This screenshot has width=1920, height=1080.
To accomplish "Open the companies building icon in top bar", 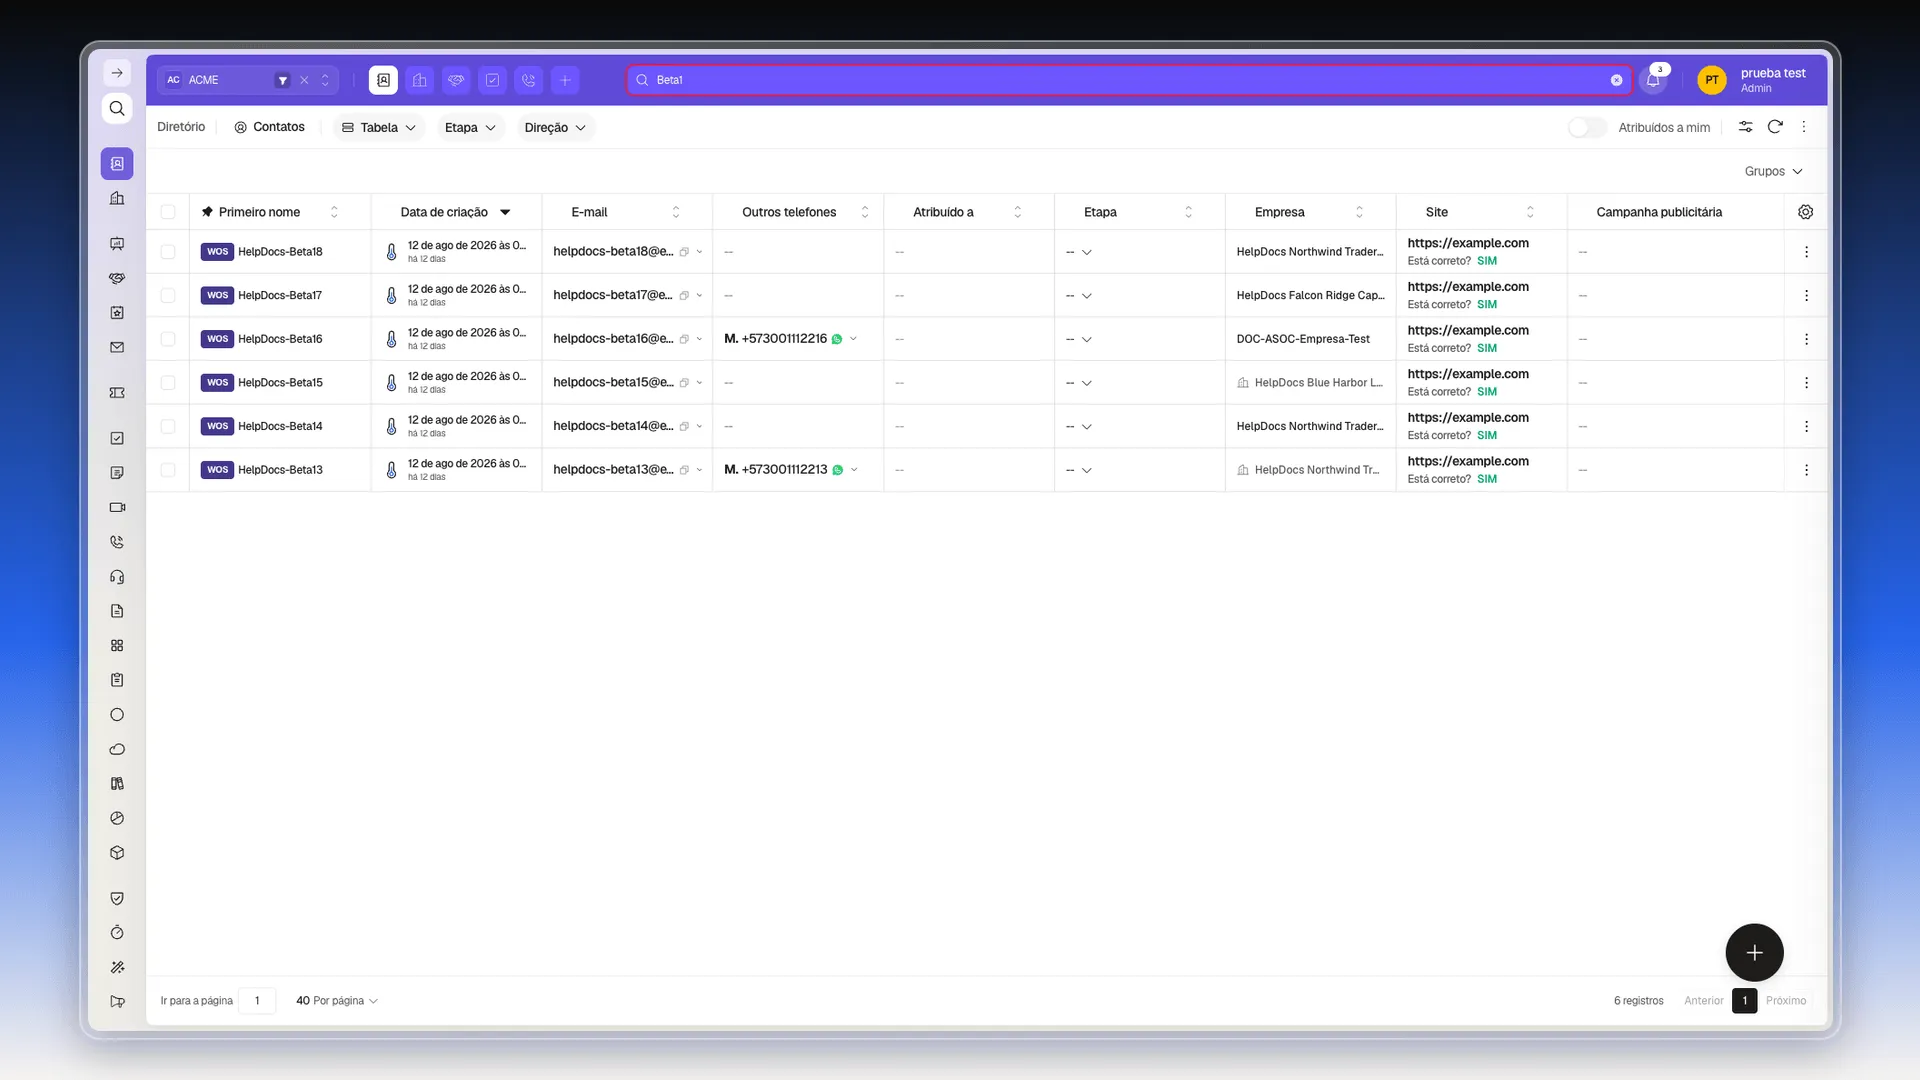I will tap(420, 80).
